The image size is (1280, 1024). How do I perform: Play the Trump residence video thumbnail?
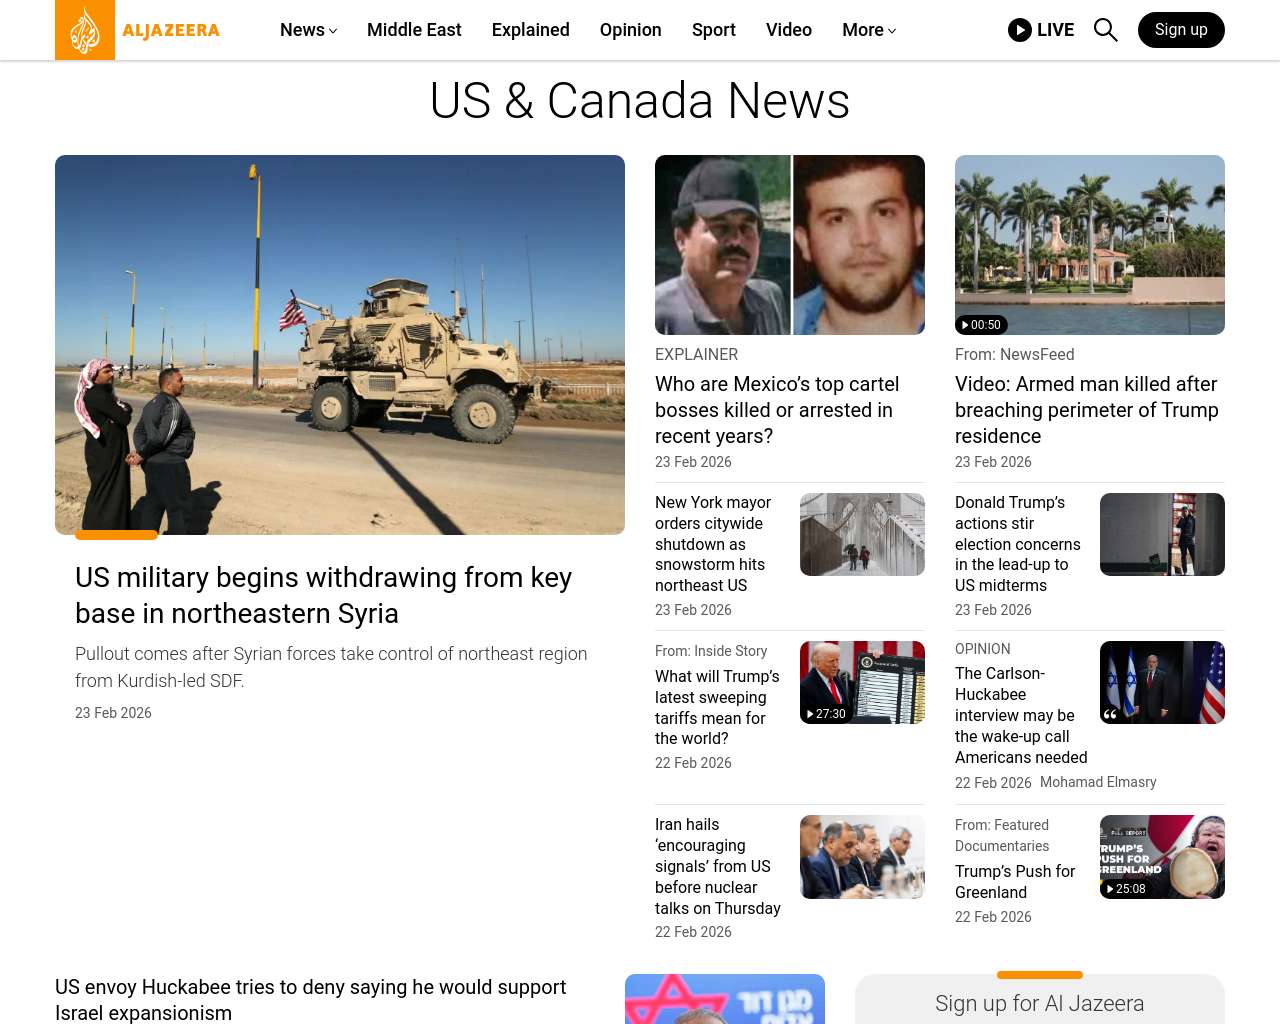(1090, 245)
